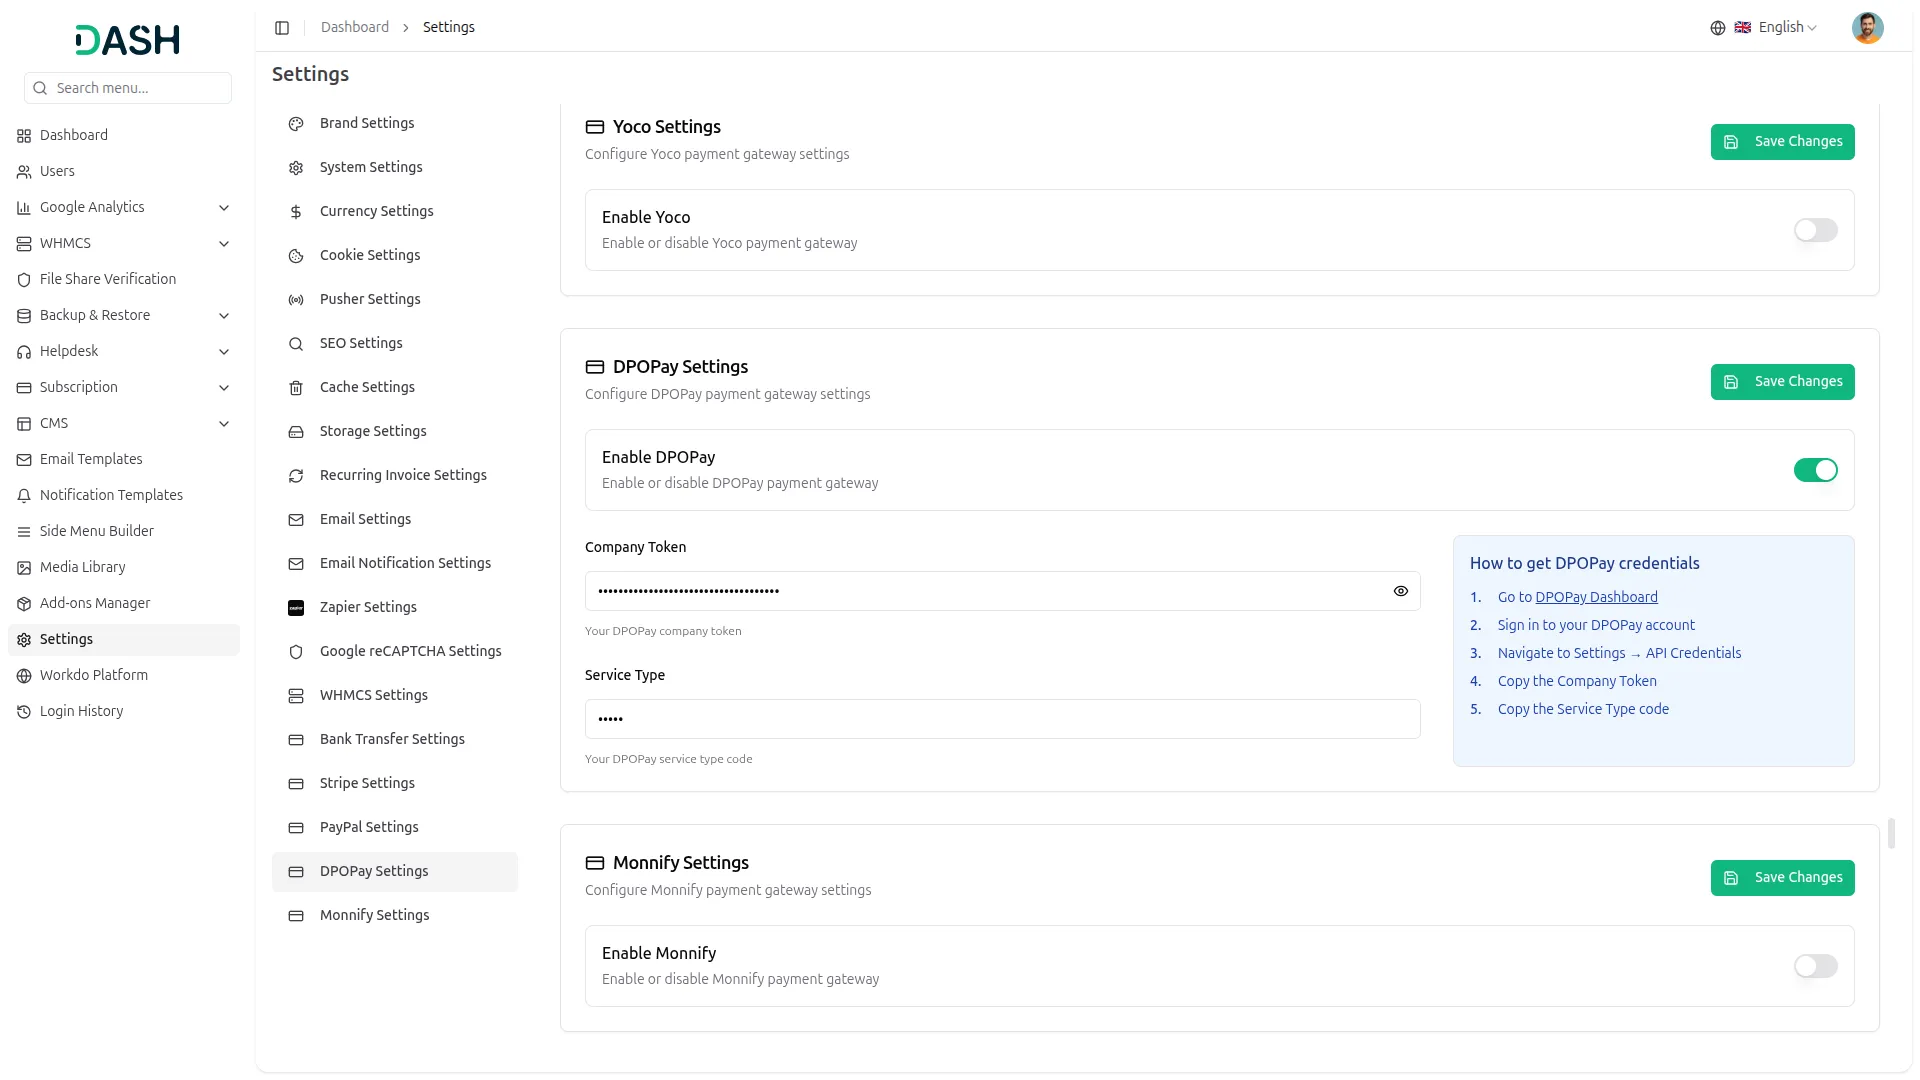Click Dashboard breadcrumb link

pyautogui.click(x=355, y=27)
